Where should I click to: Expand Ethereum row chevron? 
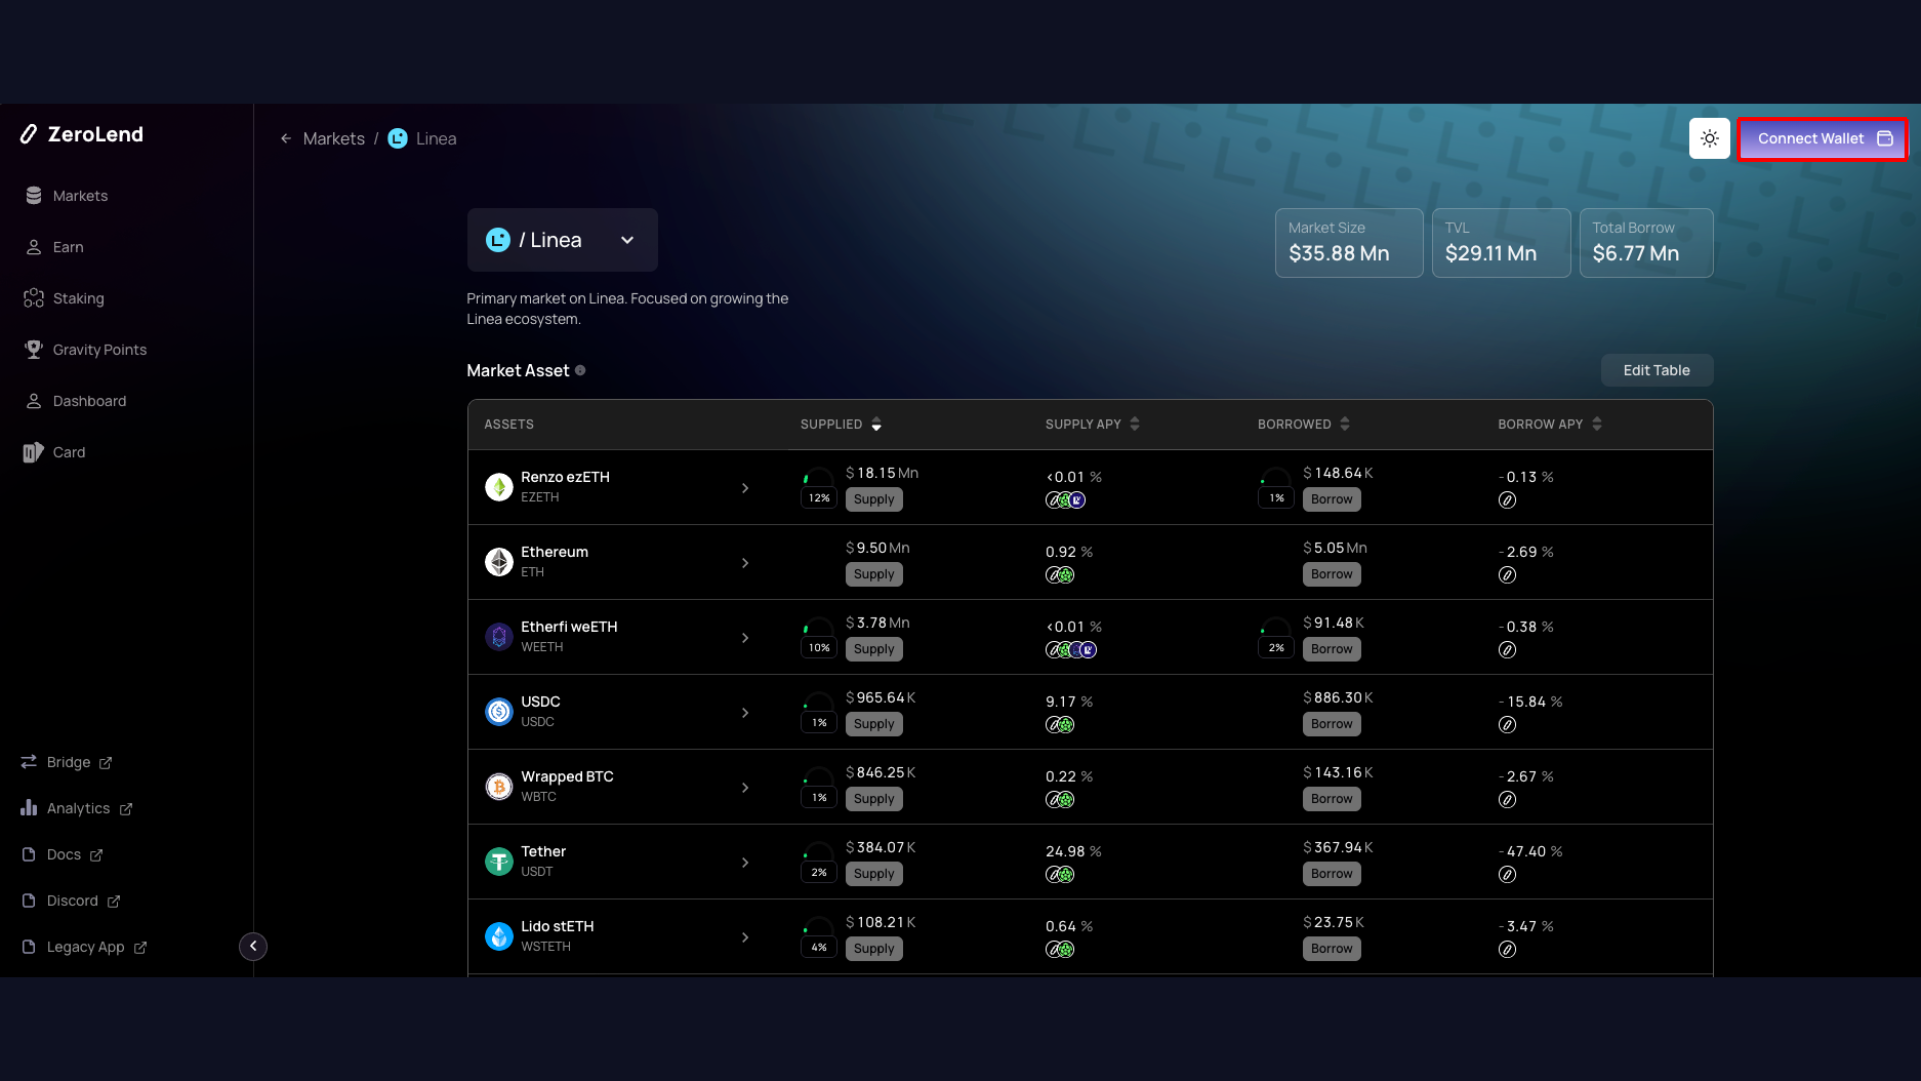click(x=745, y=563)
